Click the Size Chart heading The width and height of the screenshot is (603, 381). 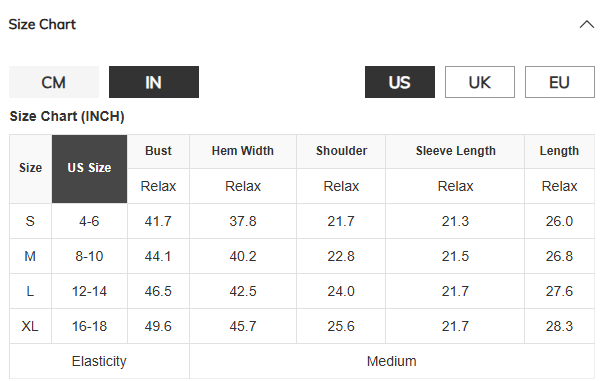42,25
